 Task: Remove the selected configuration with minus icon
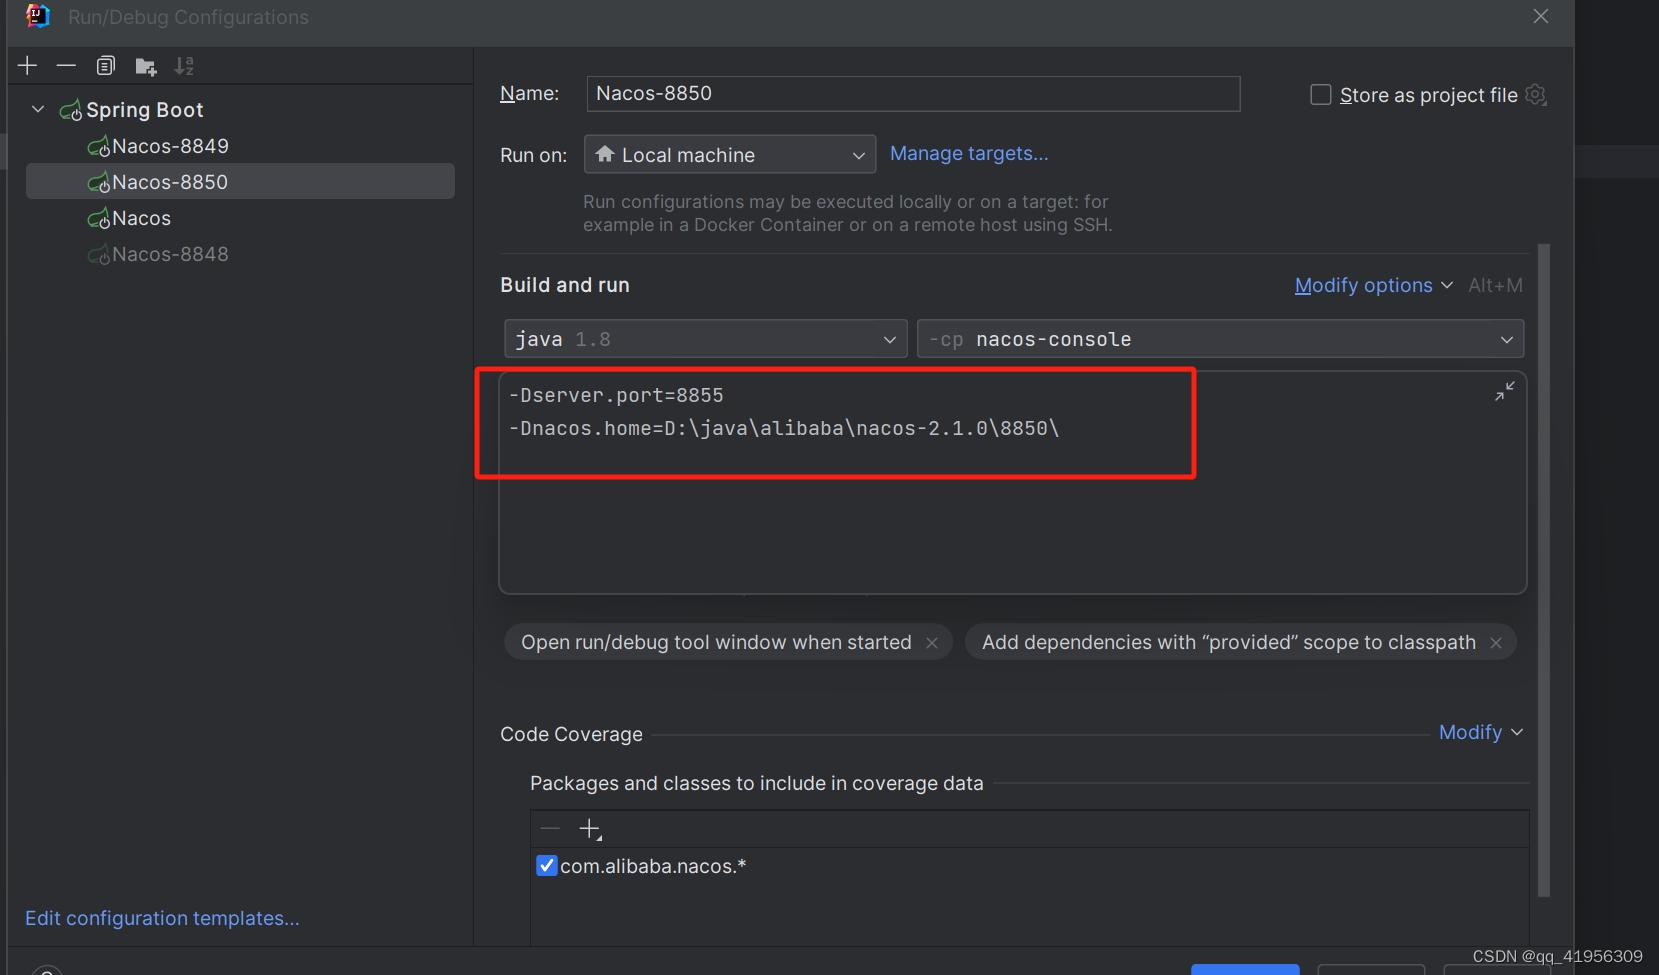coord(66,66)
